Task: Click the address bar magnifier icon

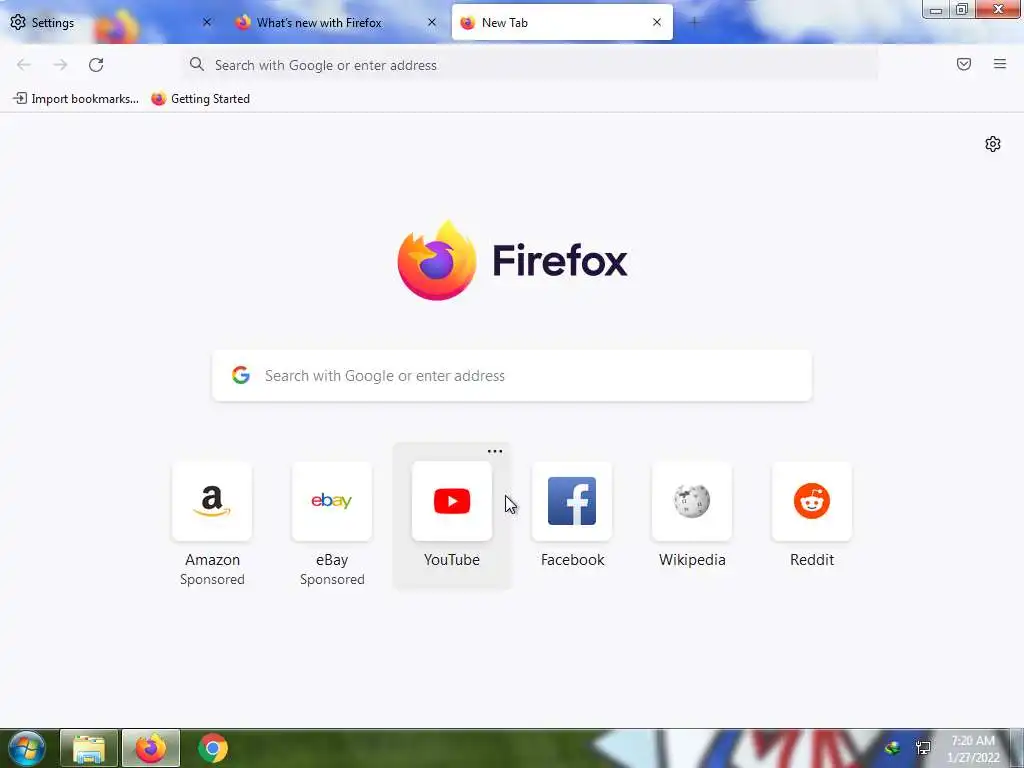Action: coord(197,64)
